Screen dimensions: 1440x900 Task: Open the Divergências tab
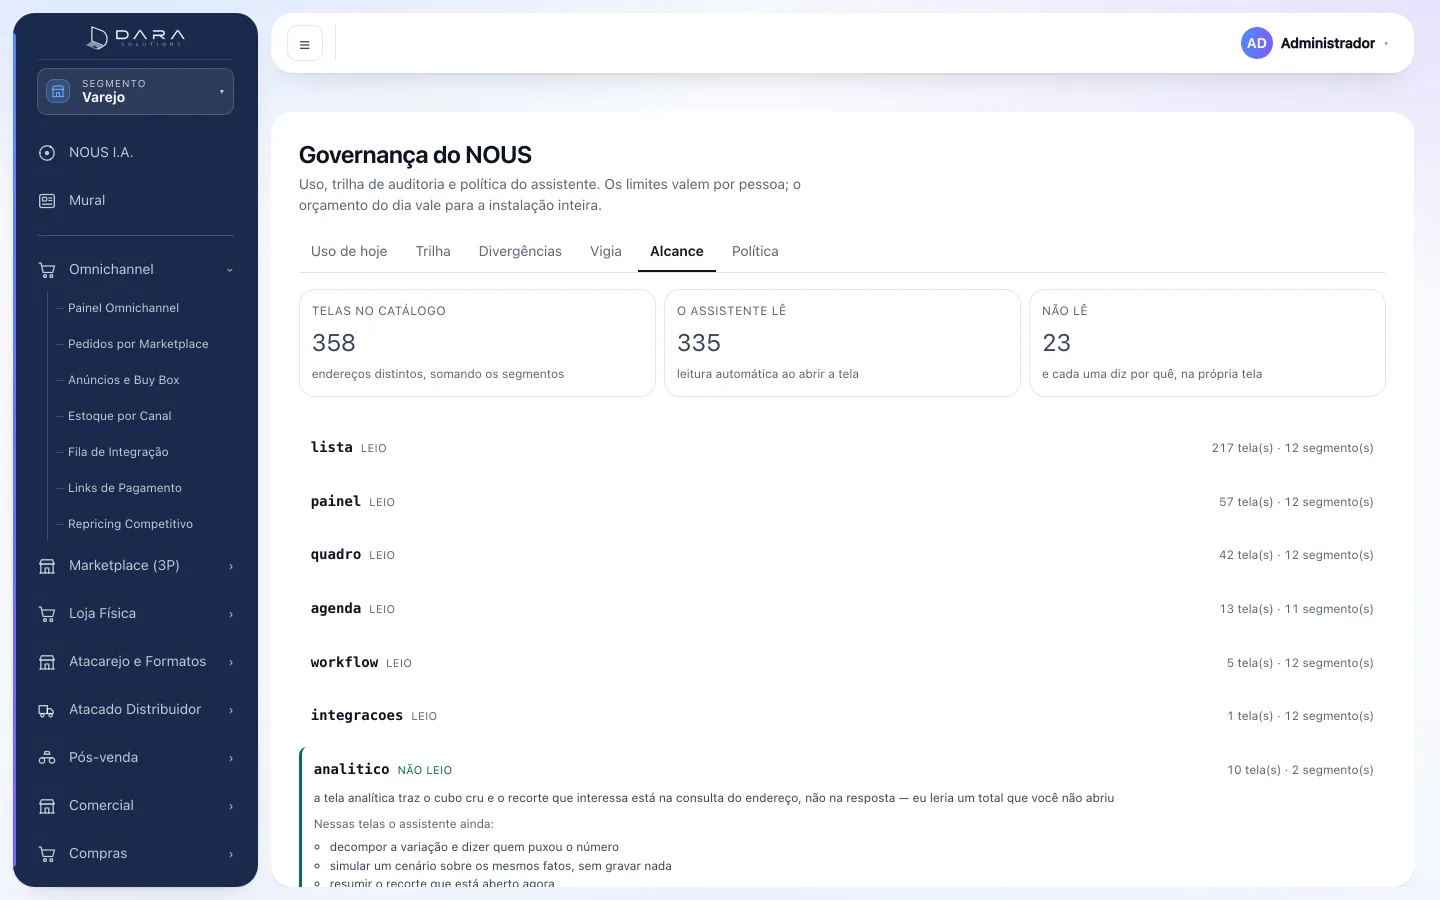[x=520, y=251]
